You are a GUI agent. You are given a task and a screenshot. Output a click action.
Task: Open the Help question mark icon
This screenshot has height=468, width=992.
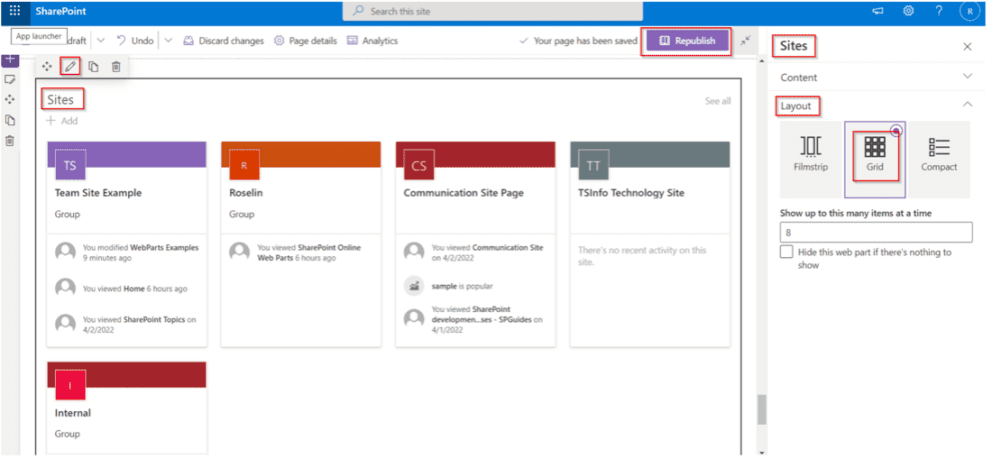pyautogui.click(x=939, y=11)
